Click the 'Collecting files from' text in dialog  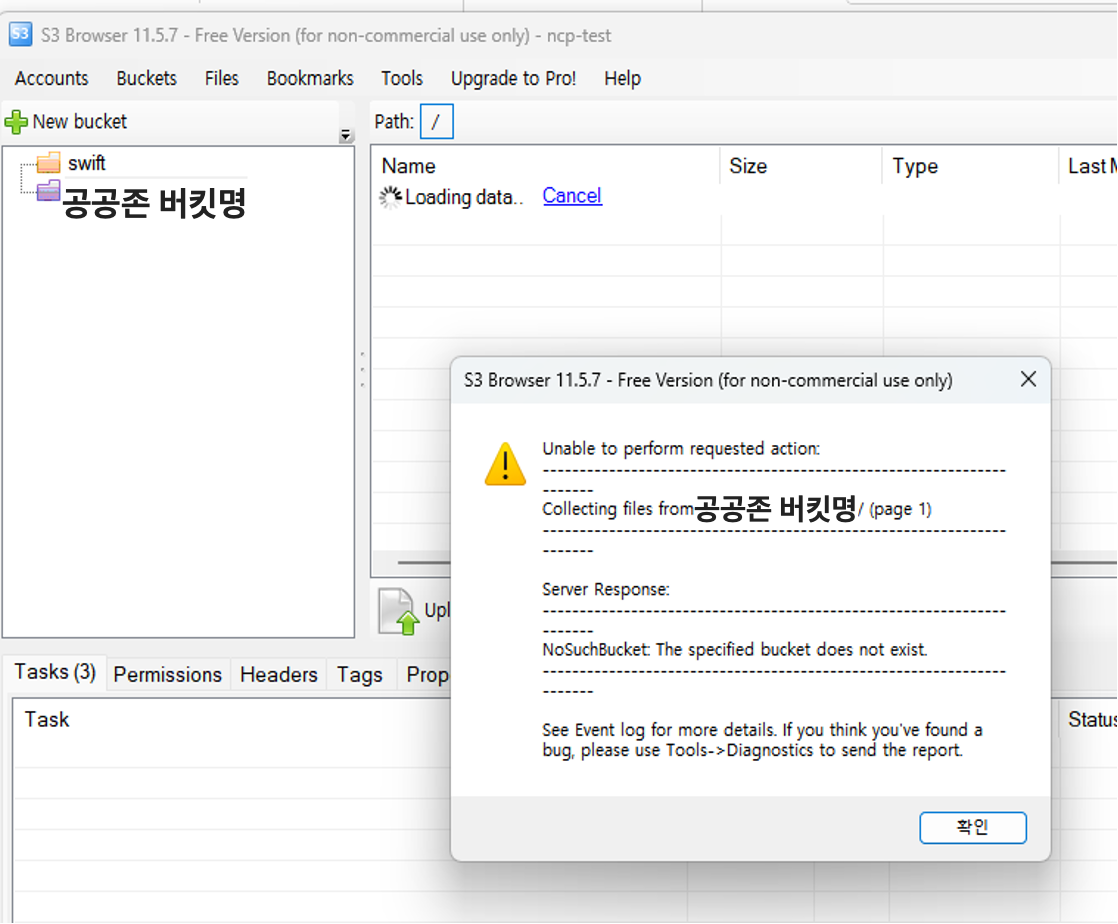pyautogui.click(x=617, y=509)
